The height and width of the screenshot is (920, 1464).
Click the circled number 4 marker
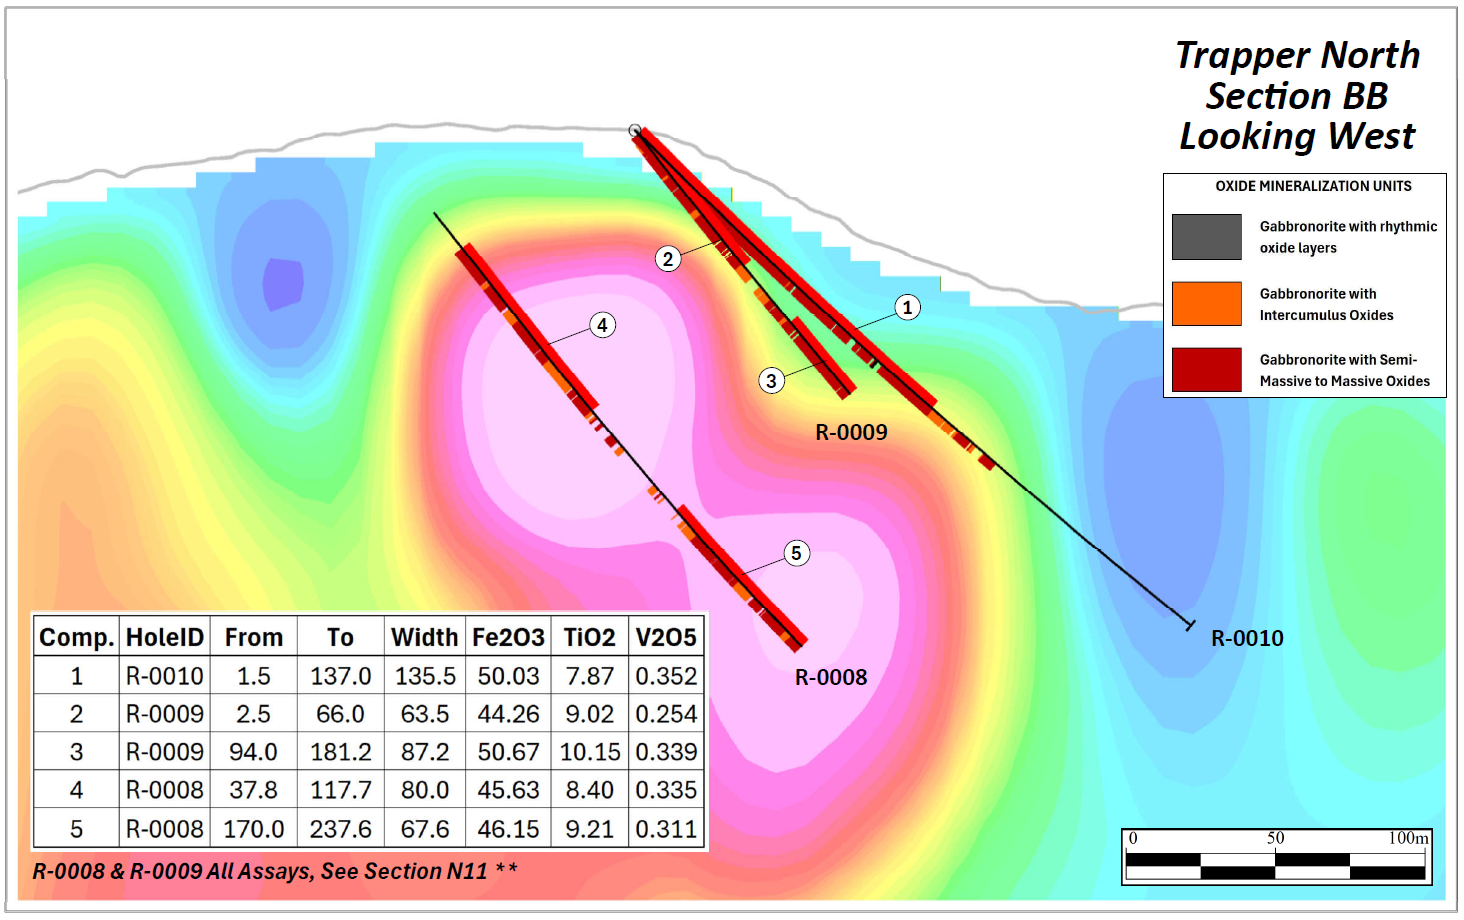pyautogui.click(x=602, y=325)
